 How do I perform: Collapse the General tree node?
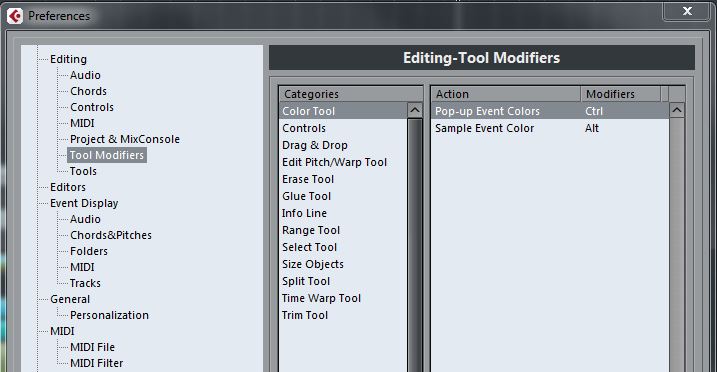pyautogui.click(x=70, y=299)
